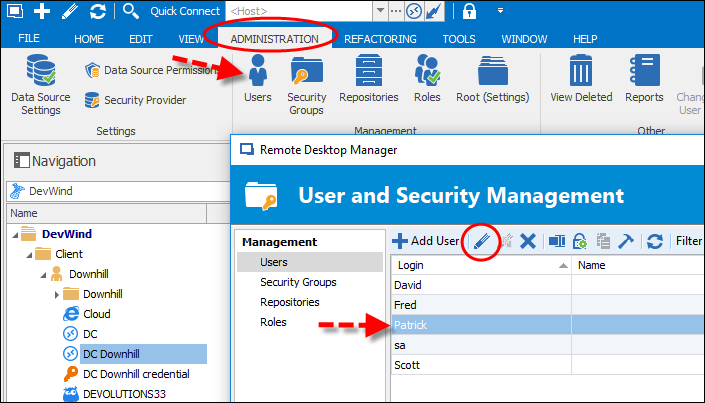705x403 pixels.
Task: Collapse the Downhill customer node
Action: pyautogui.click(x=43, y=275)
